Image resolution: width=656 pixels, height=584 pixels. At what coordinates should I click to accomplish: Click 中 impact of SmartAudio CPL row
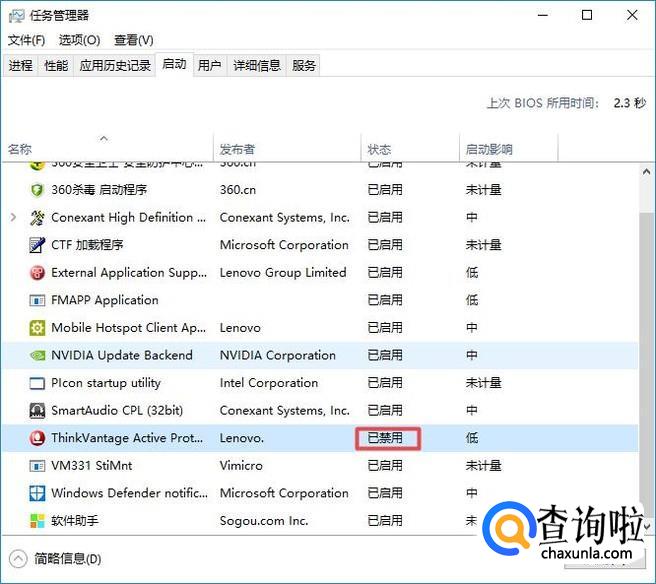(x=472, y=410)
